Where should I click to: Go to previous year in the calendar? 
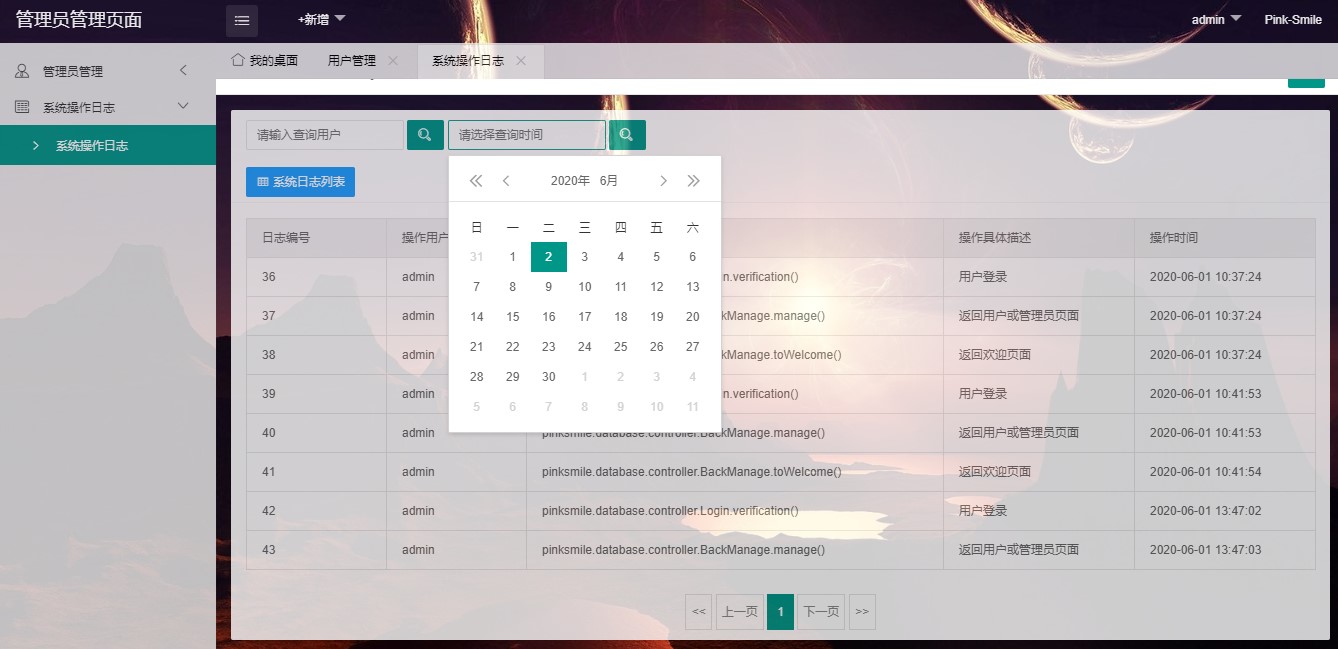point(476,181)
